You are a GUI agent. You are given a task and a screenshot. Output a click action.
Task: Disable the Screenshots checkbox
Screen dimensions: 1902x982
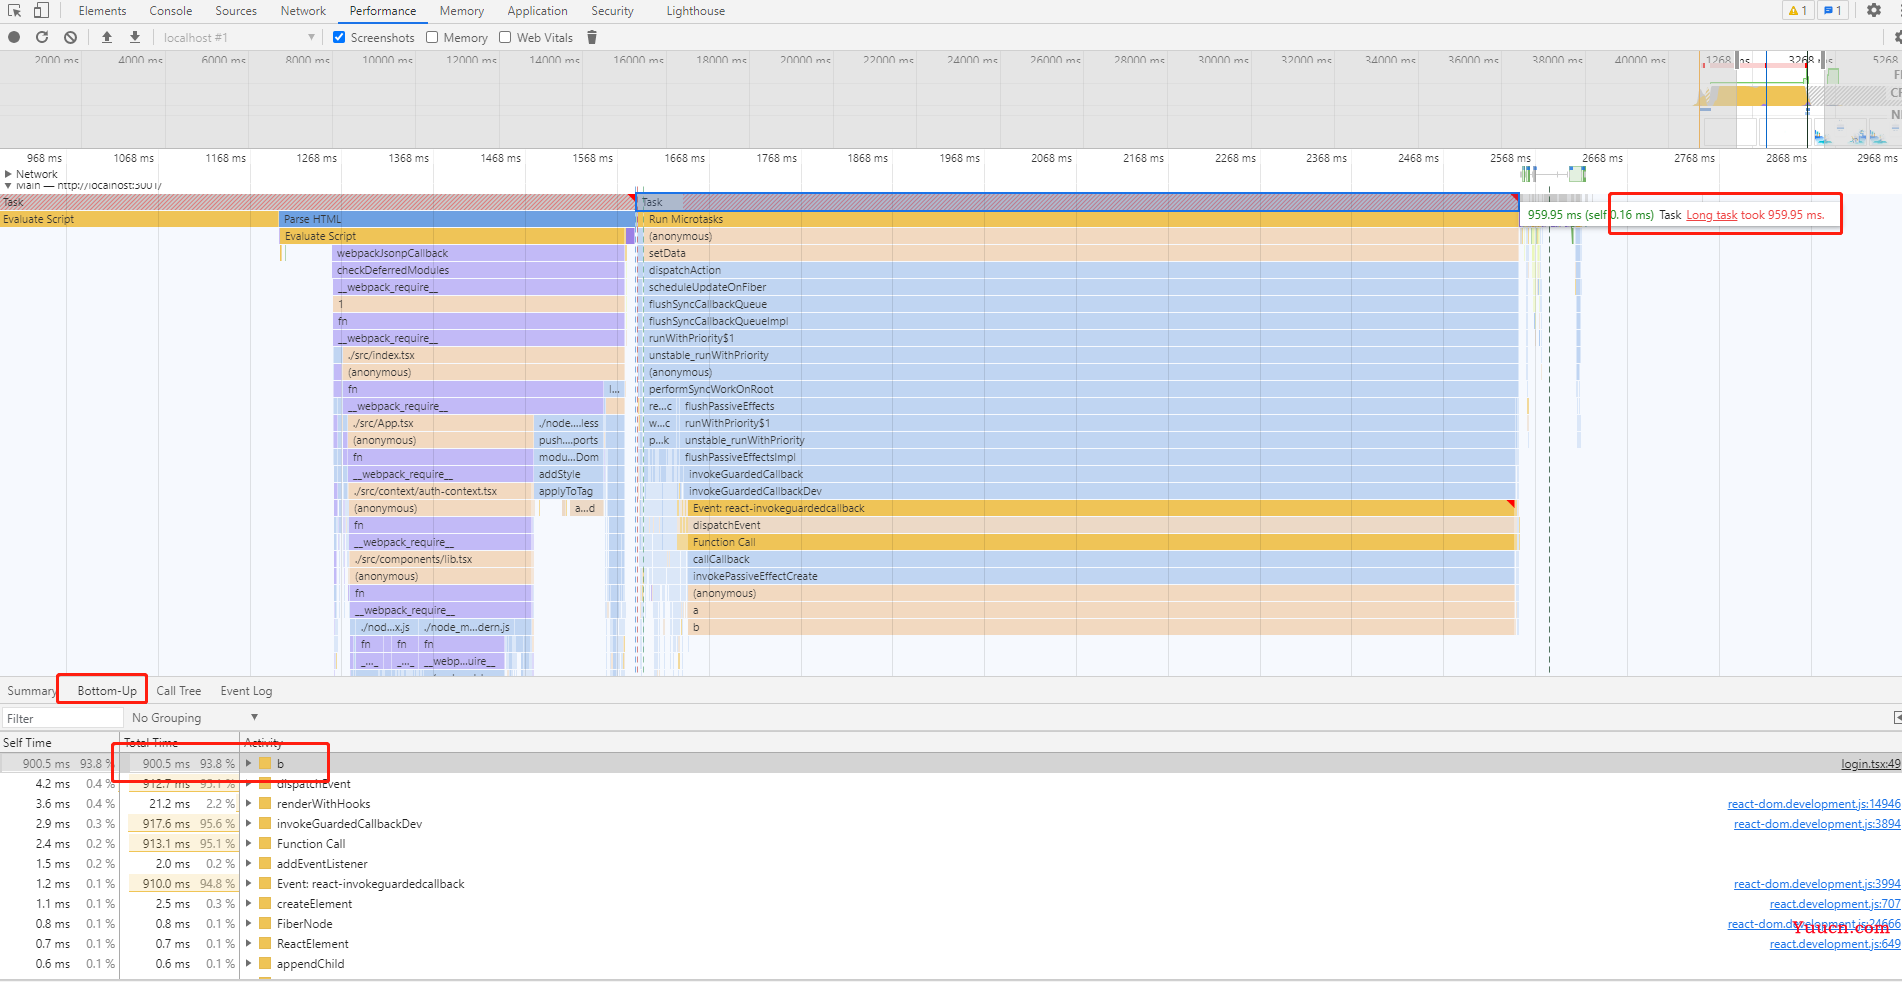coord(339,37)
